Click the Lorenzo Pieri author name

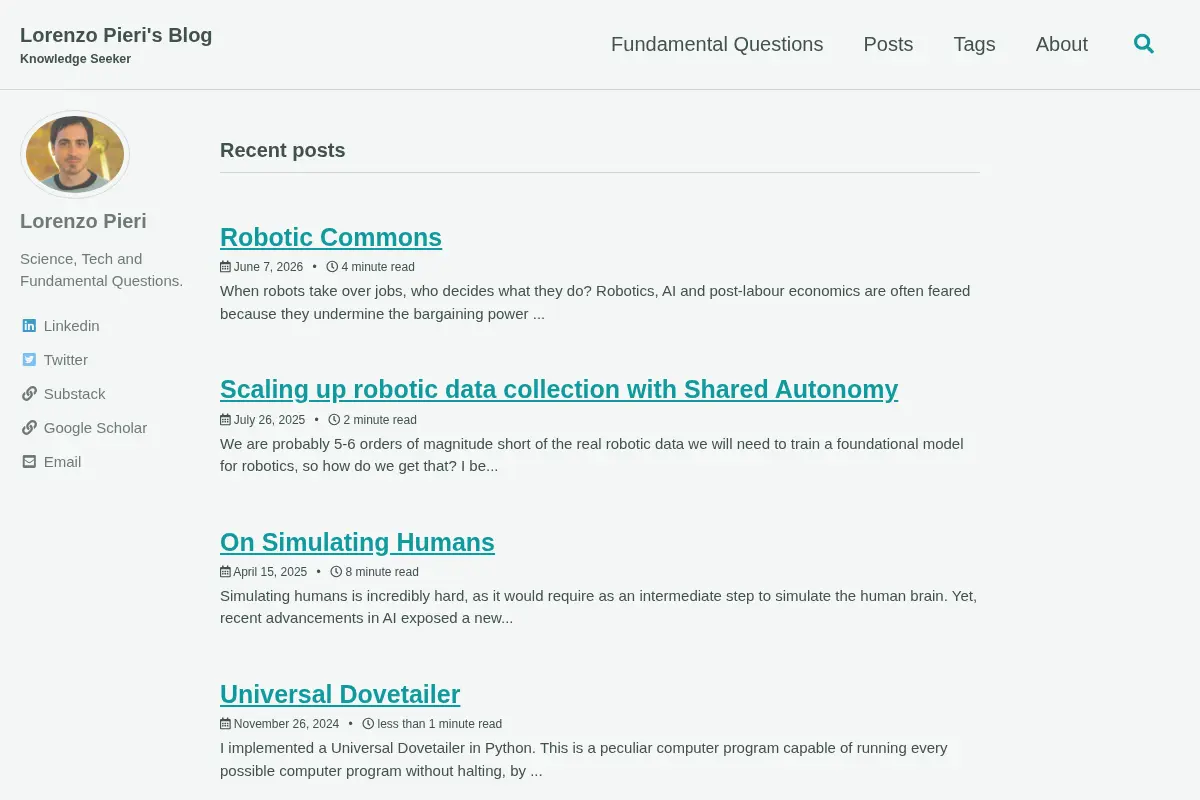coord(83,221)
